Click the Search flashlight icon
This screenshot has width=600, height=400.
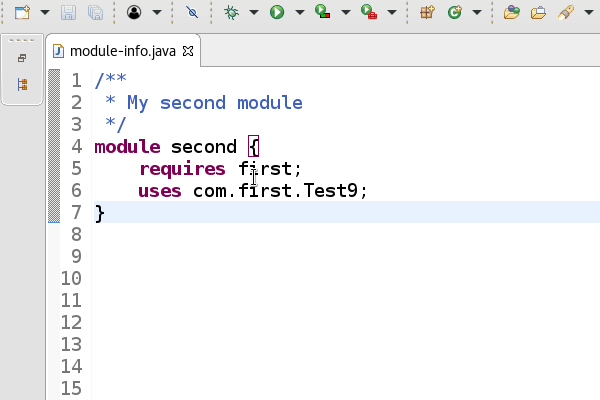click(566, 12)
